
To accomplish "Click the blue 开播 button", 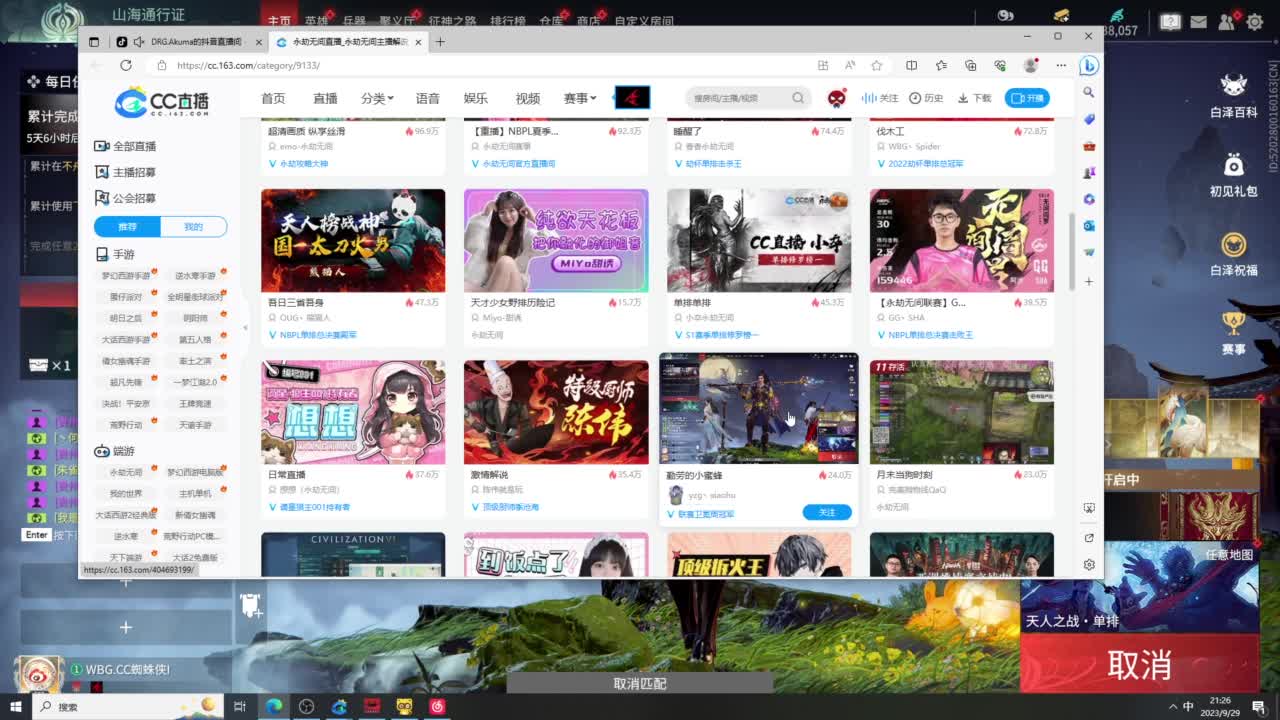I will (x=1028, y=98).
